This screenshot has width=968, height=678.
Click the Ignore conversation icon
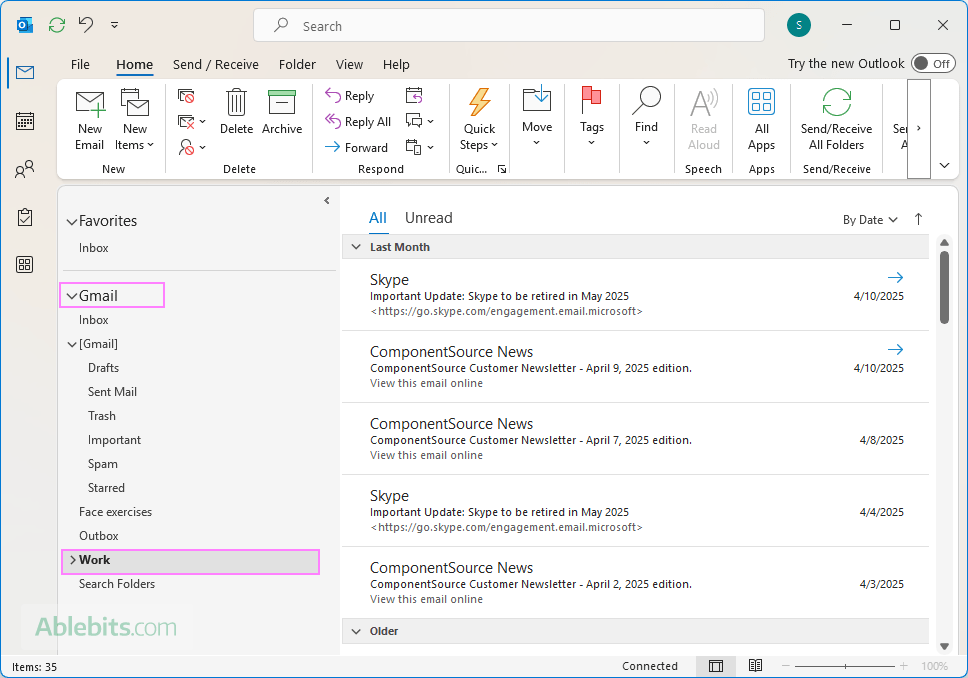(x=186, y=96)
